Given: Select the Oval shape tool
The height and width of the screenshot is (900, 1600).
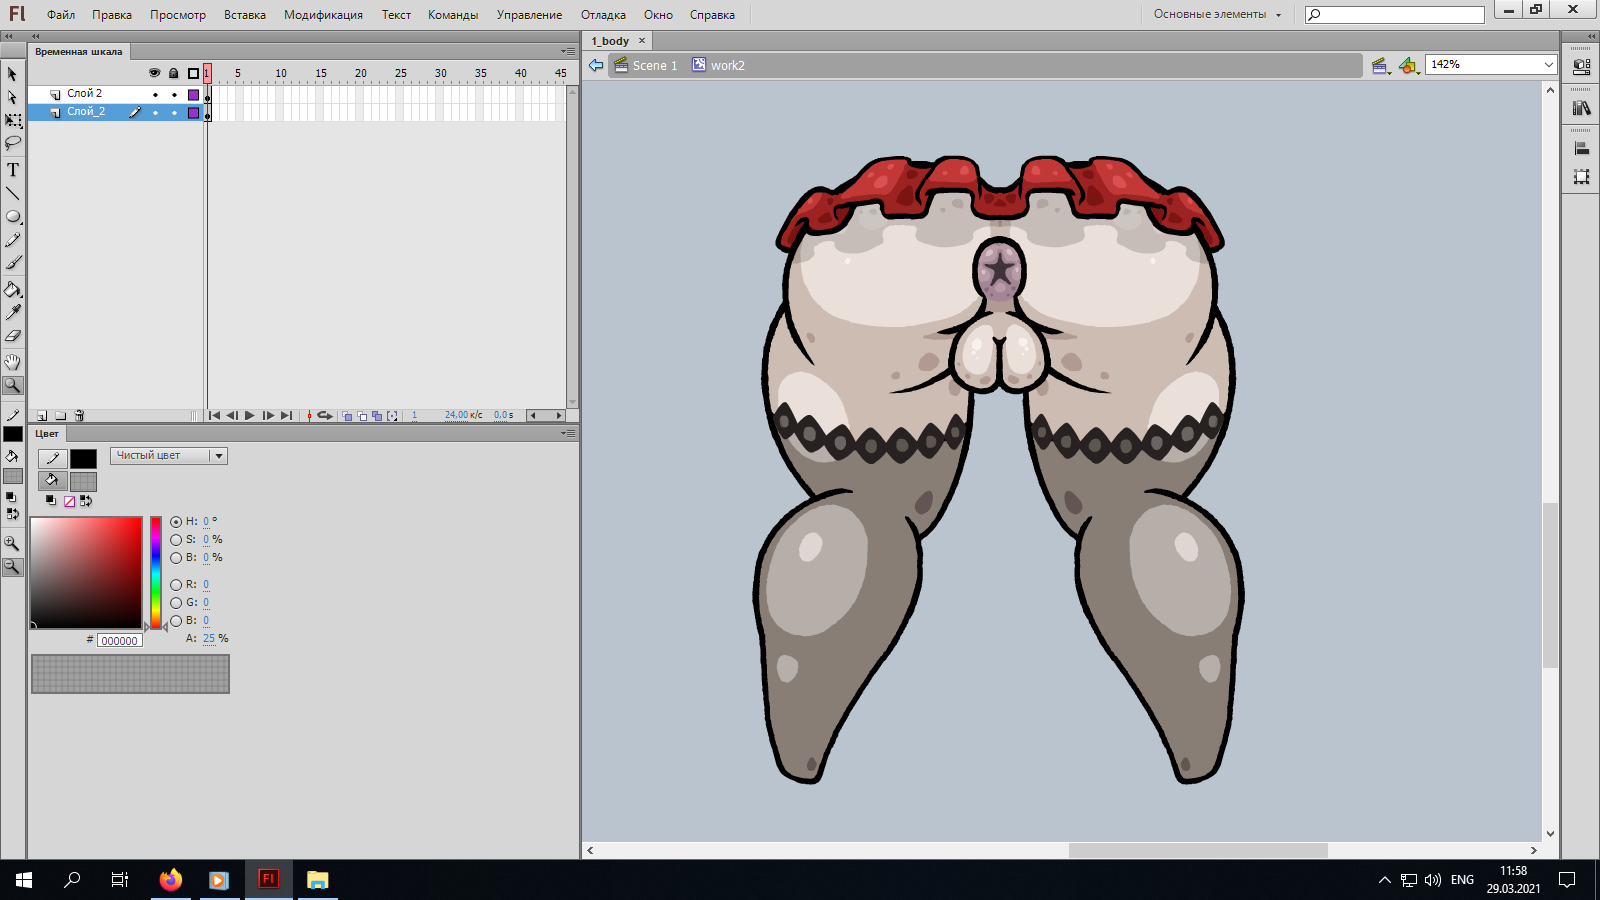Looking at the screenshot, I should pyautogui.click(x=12, y=216).
